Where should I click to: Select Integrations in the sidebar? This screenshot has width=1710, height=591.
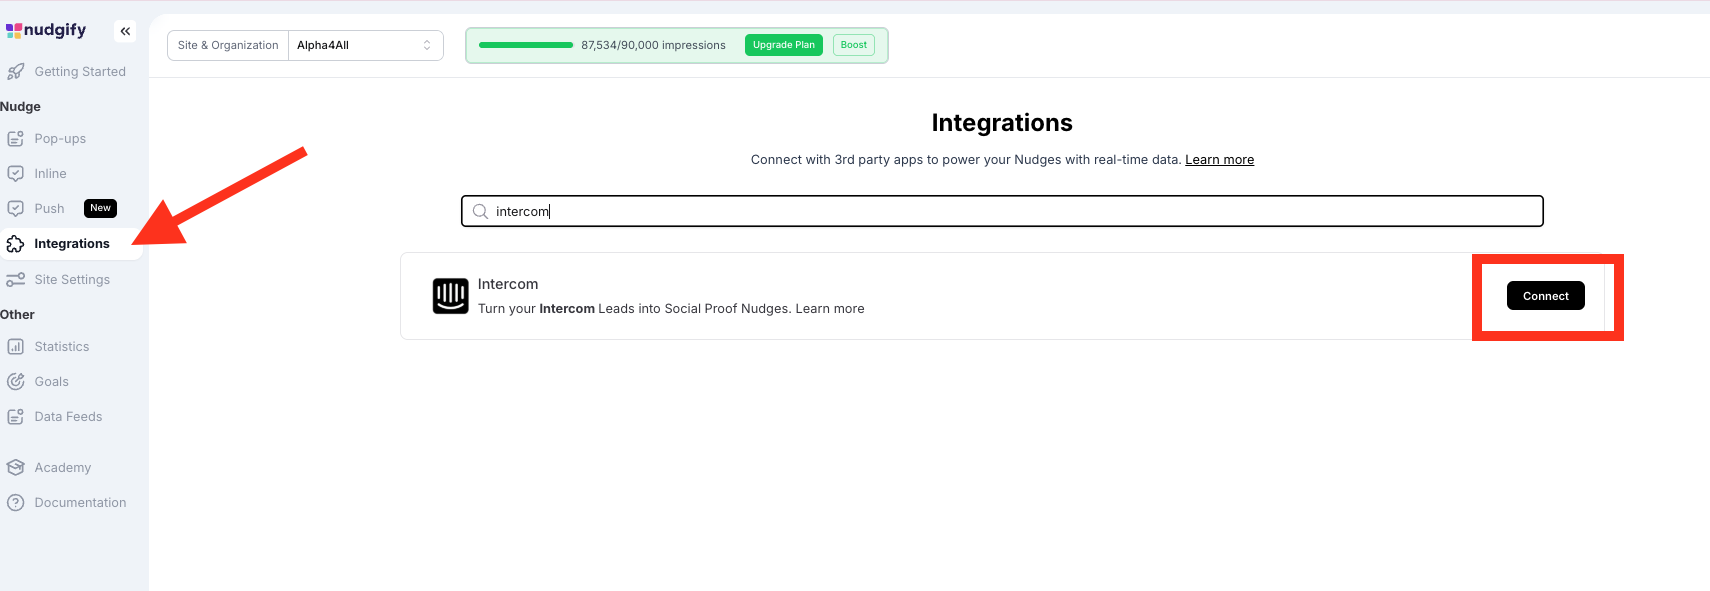pos(72,244)
